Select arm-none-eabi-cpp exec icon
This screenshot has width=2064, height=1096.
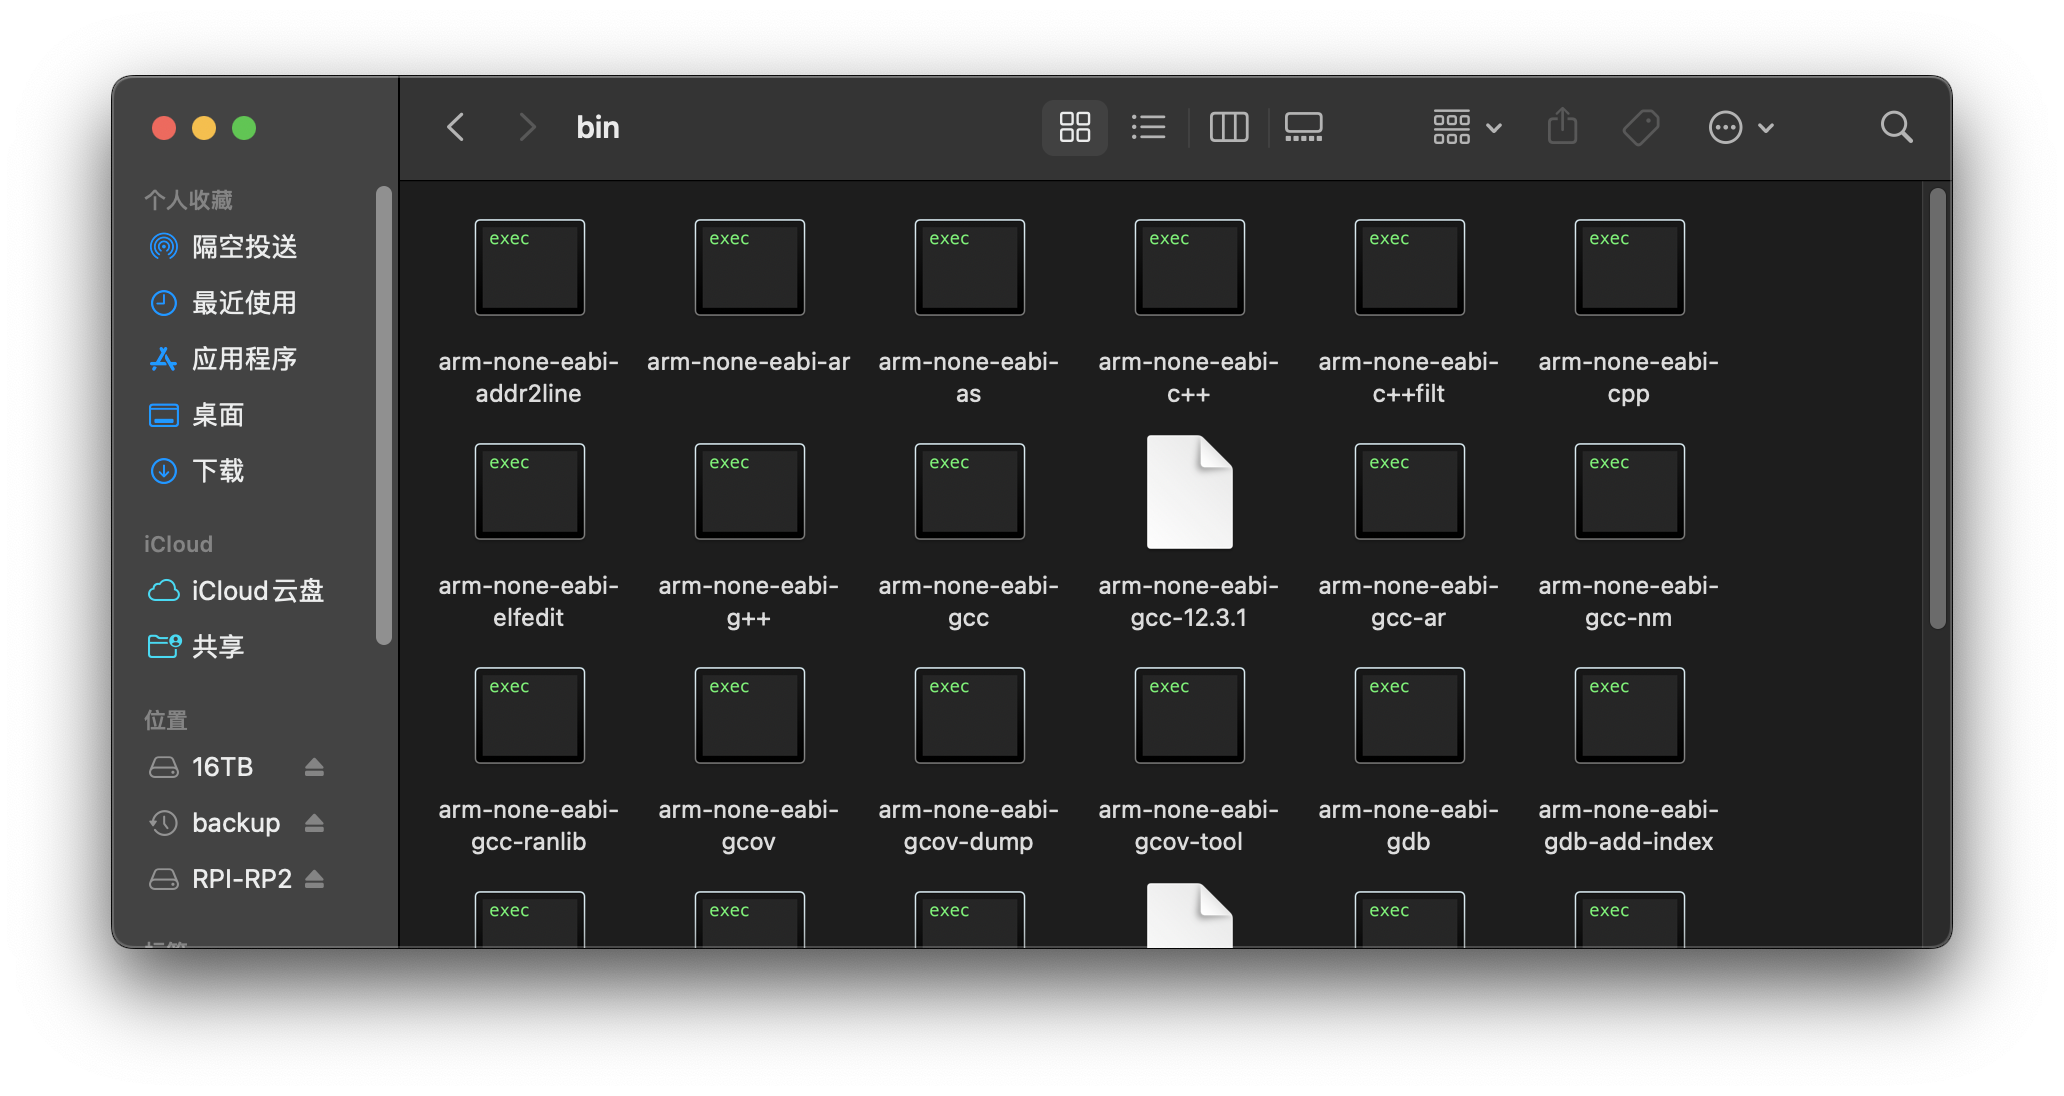coord(1629,267)
